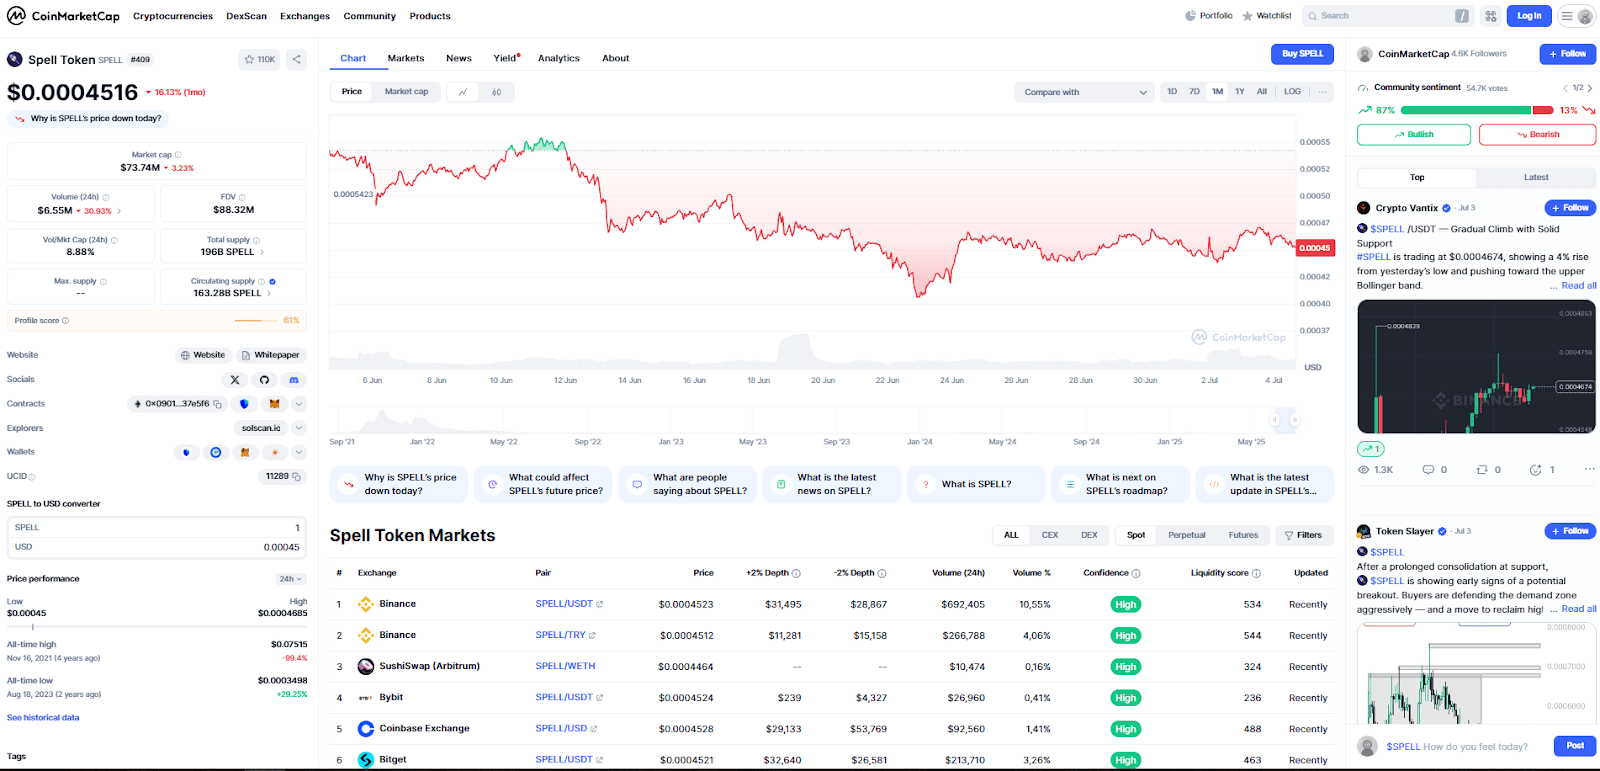Focus the top Search field

pos(1388,16)
